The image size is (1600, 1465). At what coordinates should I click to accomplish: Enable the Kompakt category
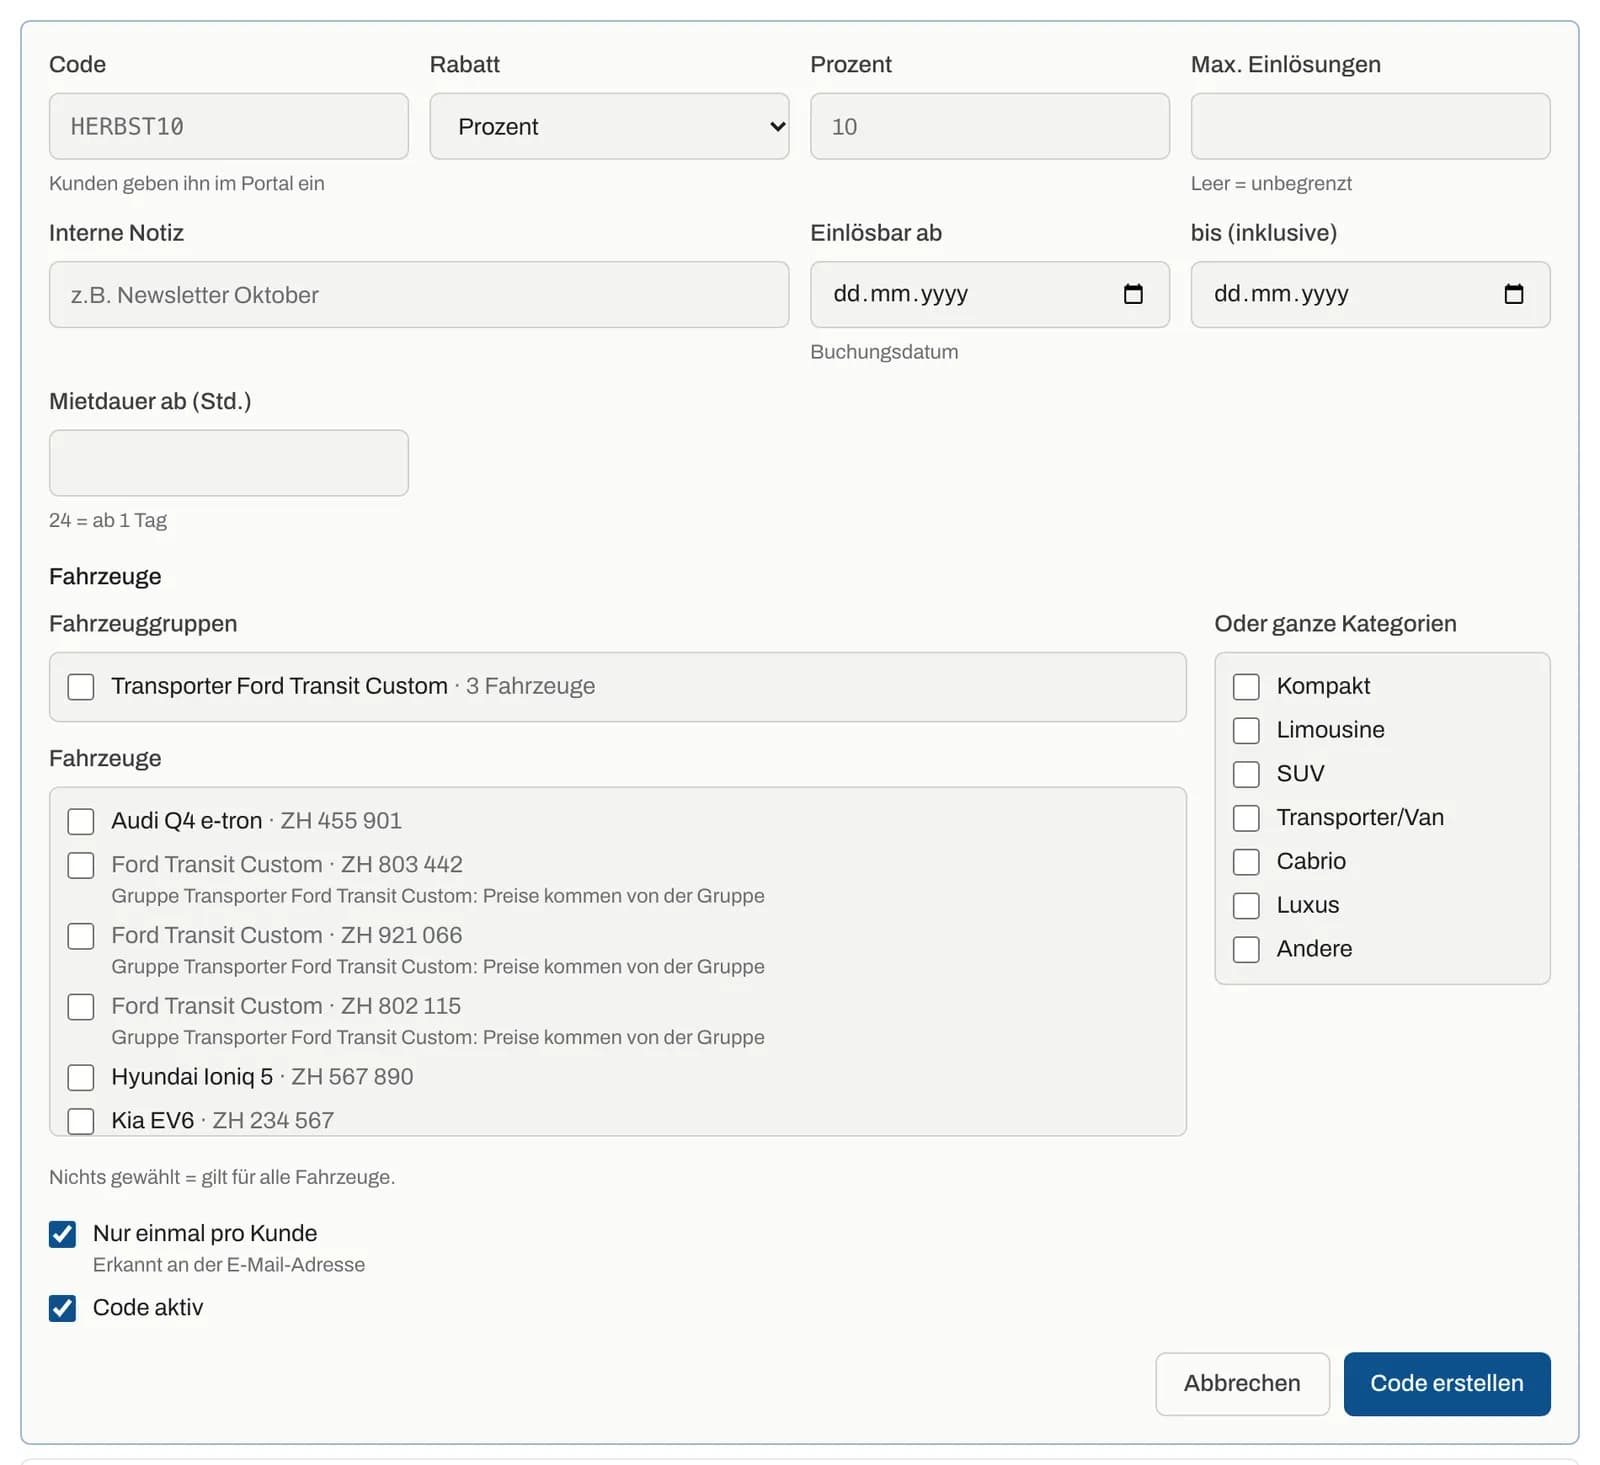1246,687
